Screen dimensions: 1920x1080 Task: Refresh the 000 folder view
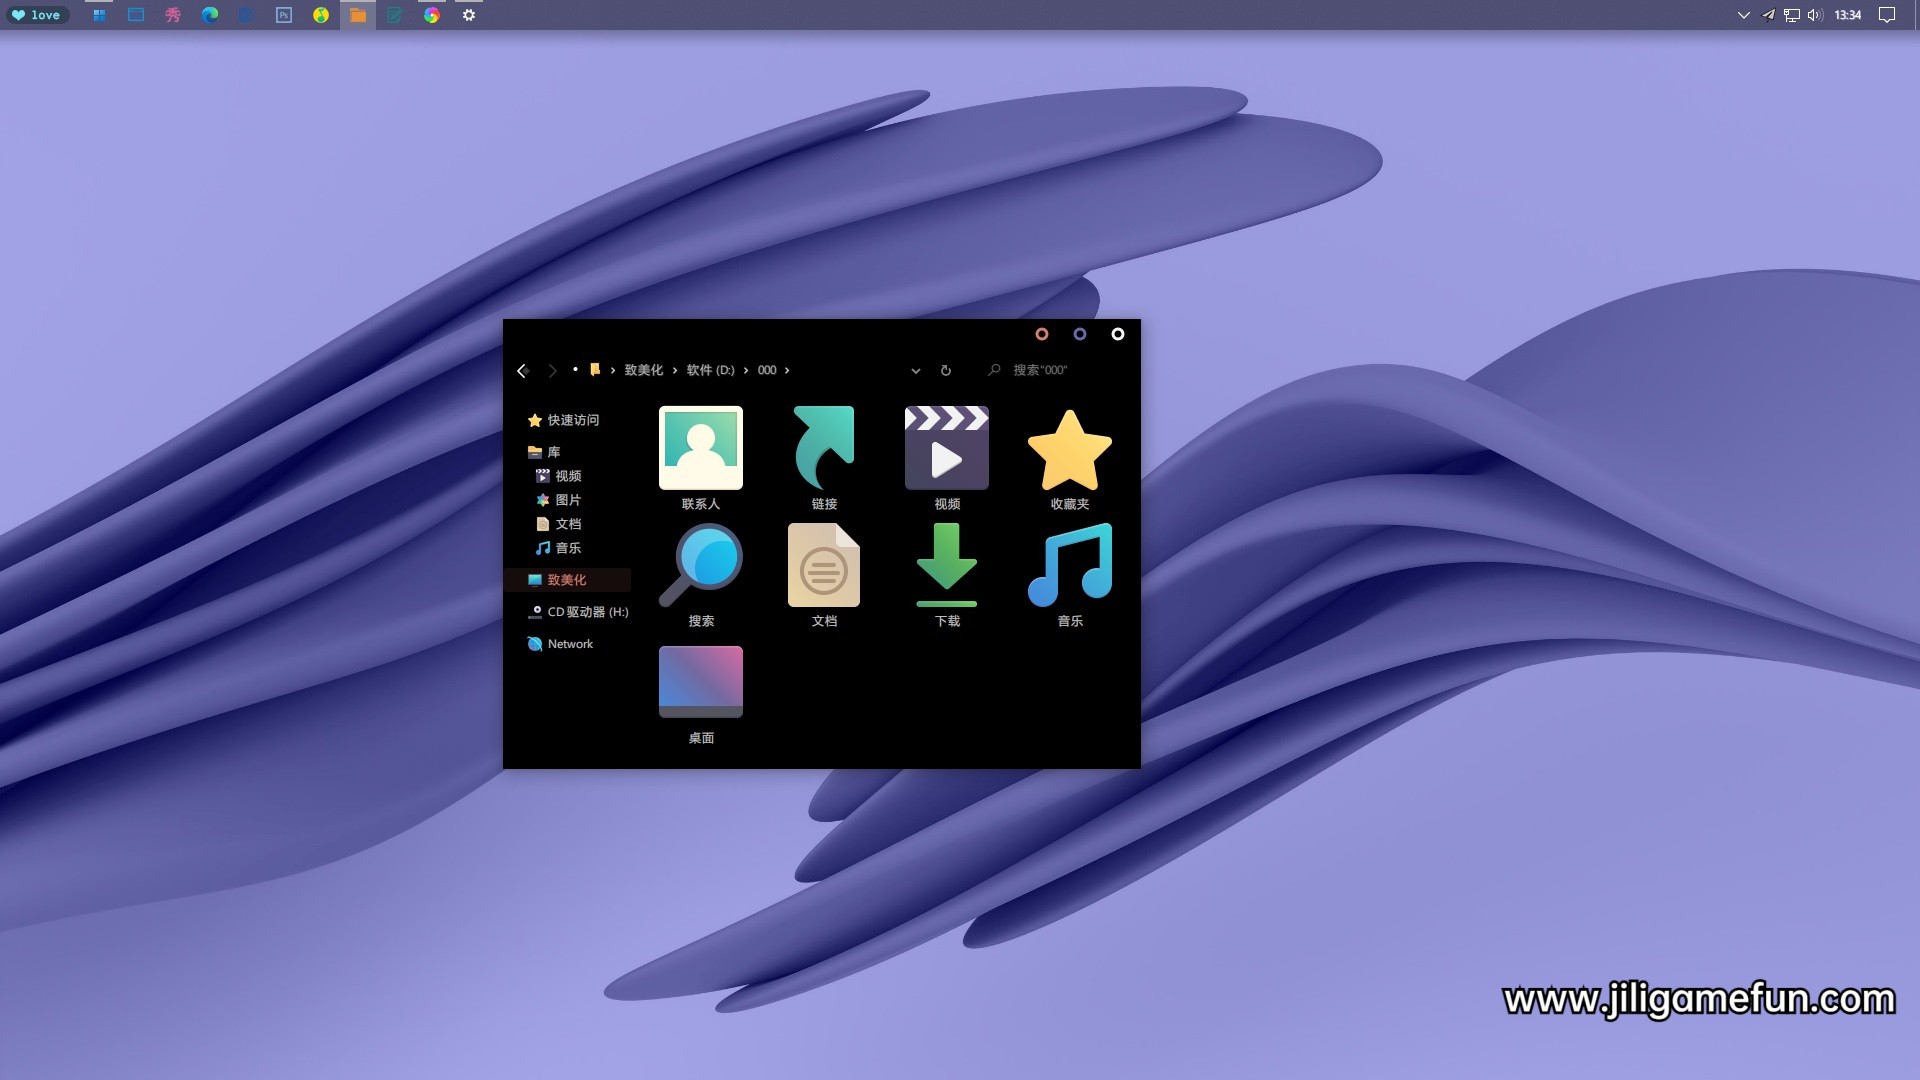click(946, 371)
